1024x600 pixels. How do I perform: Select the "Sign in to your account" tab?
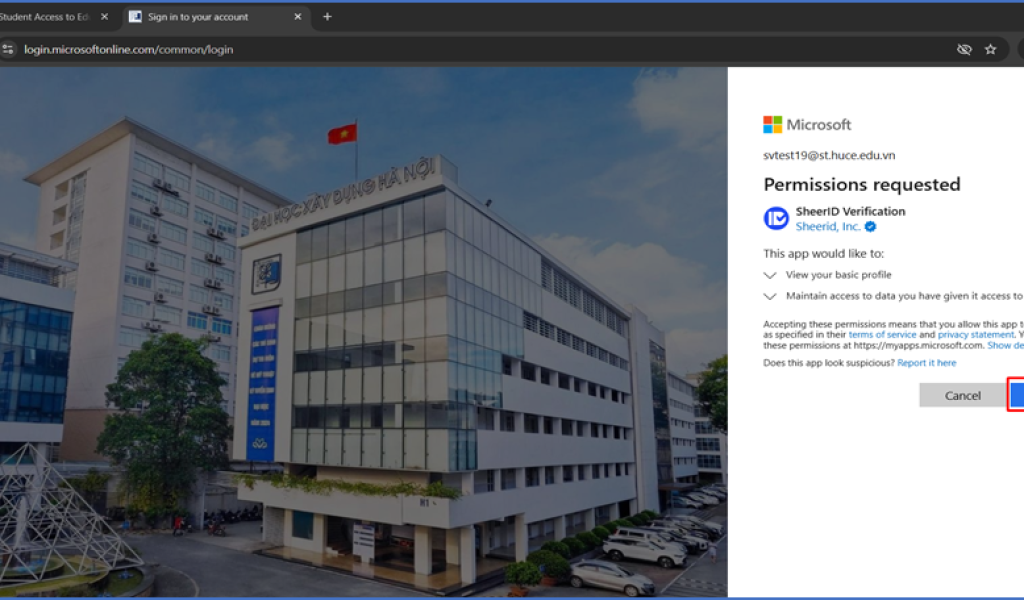(198, 17)
